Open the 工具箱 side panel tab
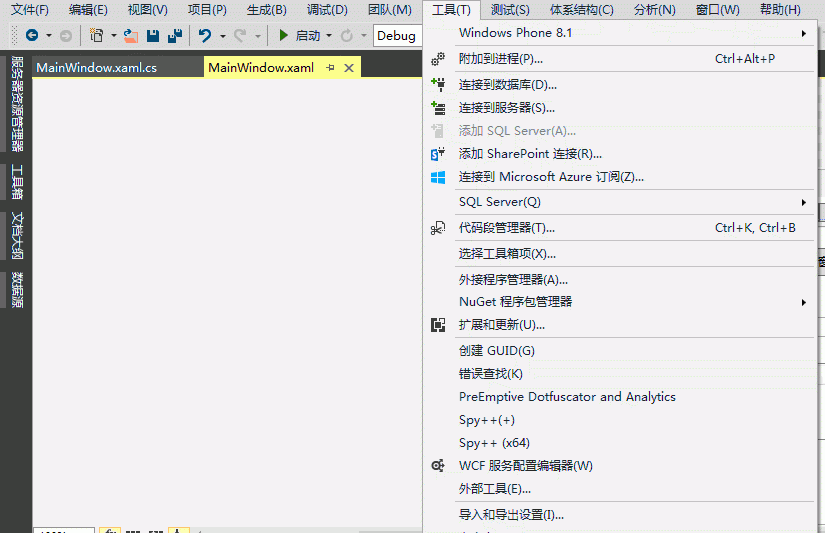The image size is (825, 533). point(17,182)
